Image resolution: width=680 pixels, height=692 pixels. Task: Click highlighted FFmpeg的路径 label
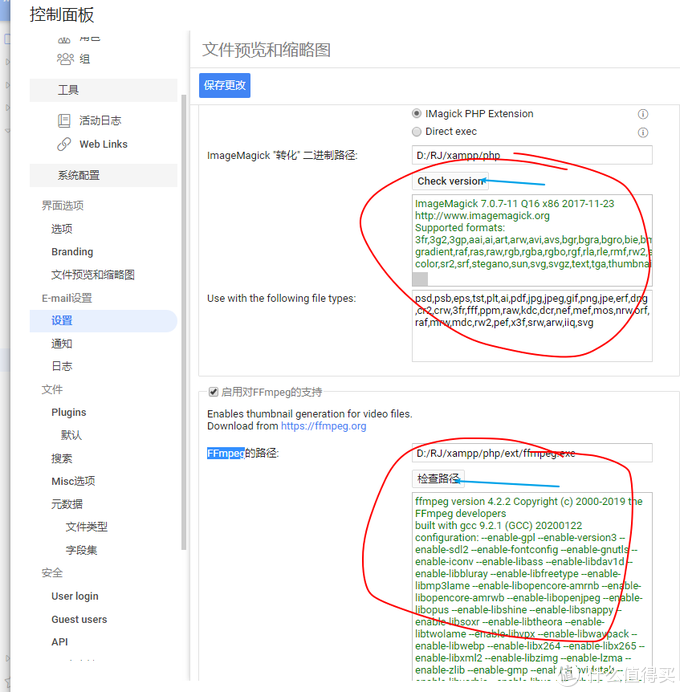pos(243,453)
